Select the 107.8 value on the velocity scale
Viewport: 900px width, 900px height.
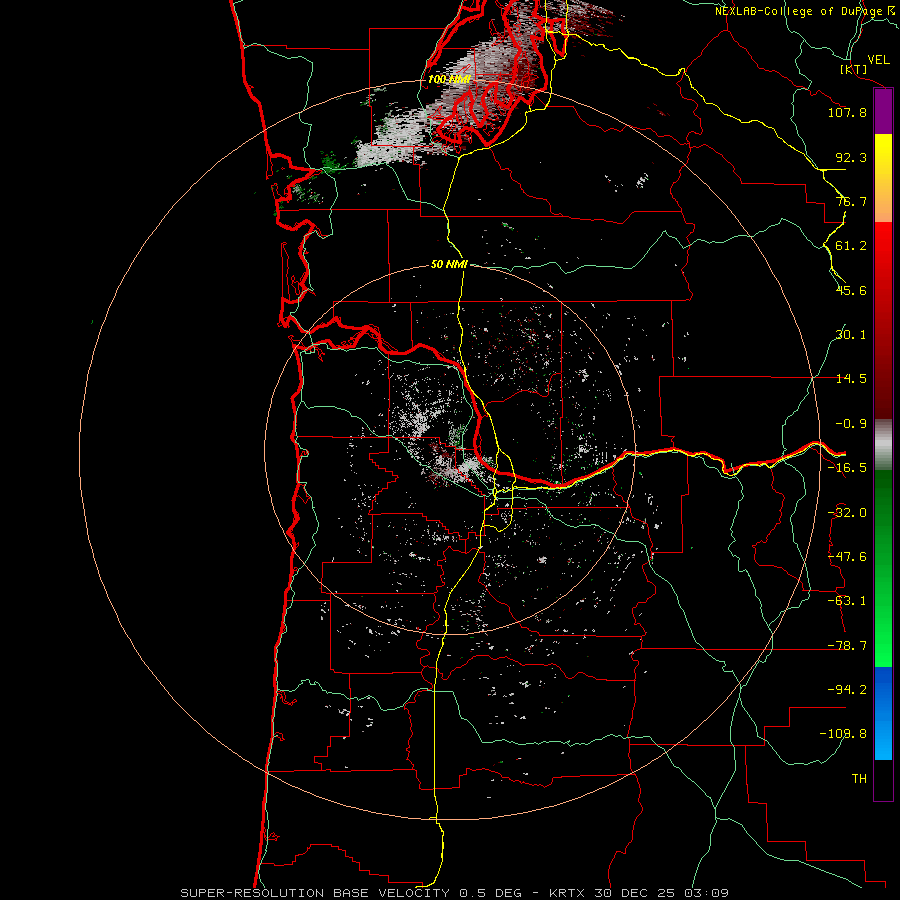coord(847,112)
